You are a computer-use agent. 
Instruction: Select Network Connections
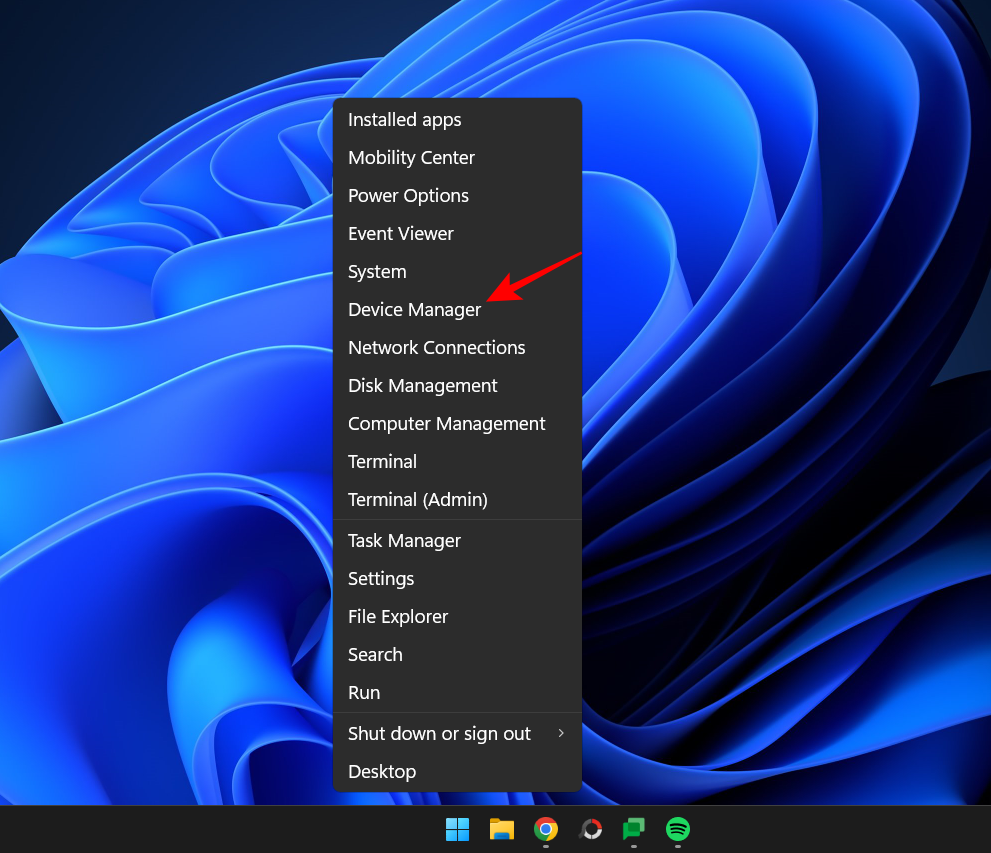[436, 347]
